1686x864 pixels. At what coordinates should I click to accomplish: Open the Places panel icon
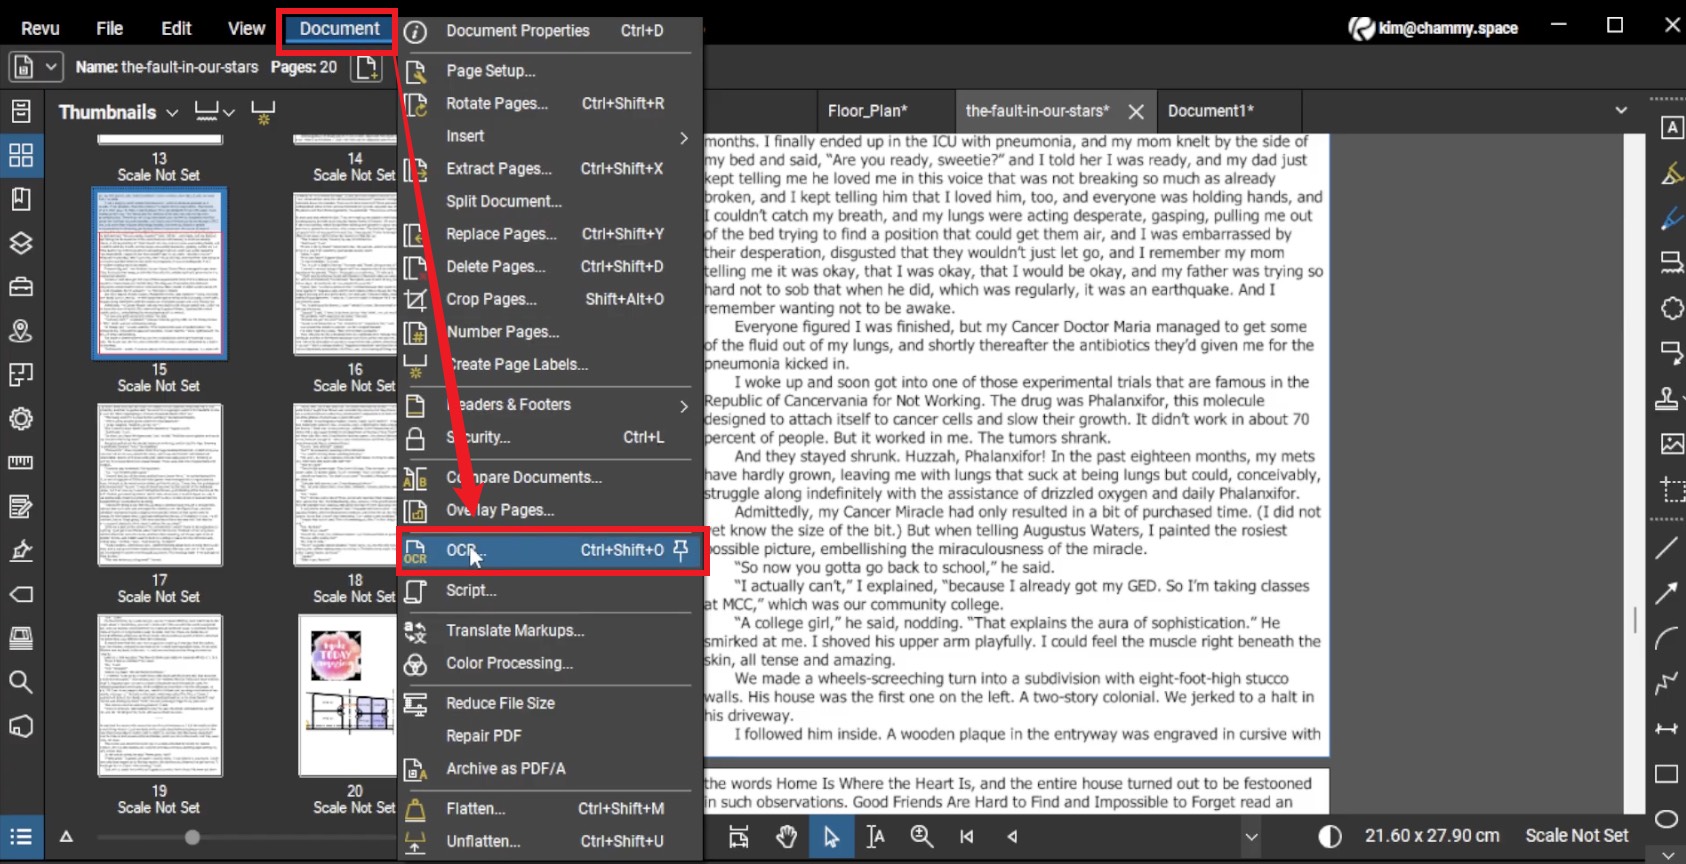click(x=21, y=331)
